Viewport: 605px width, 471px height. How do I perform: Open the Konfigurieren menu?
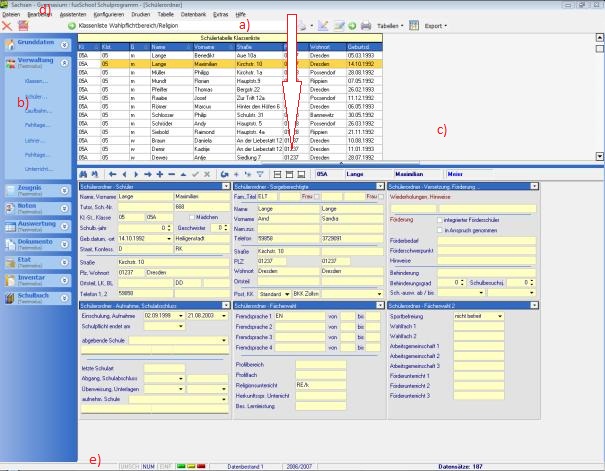(109, 14)
